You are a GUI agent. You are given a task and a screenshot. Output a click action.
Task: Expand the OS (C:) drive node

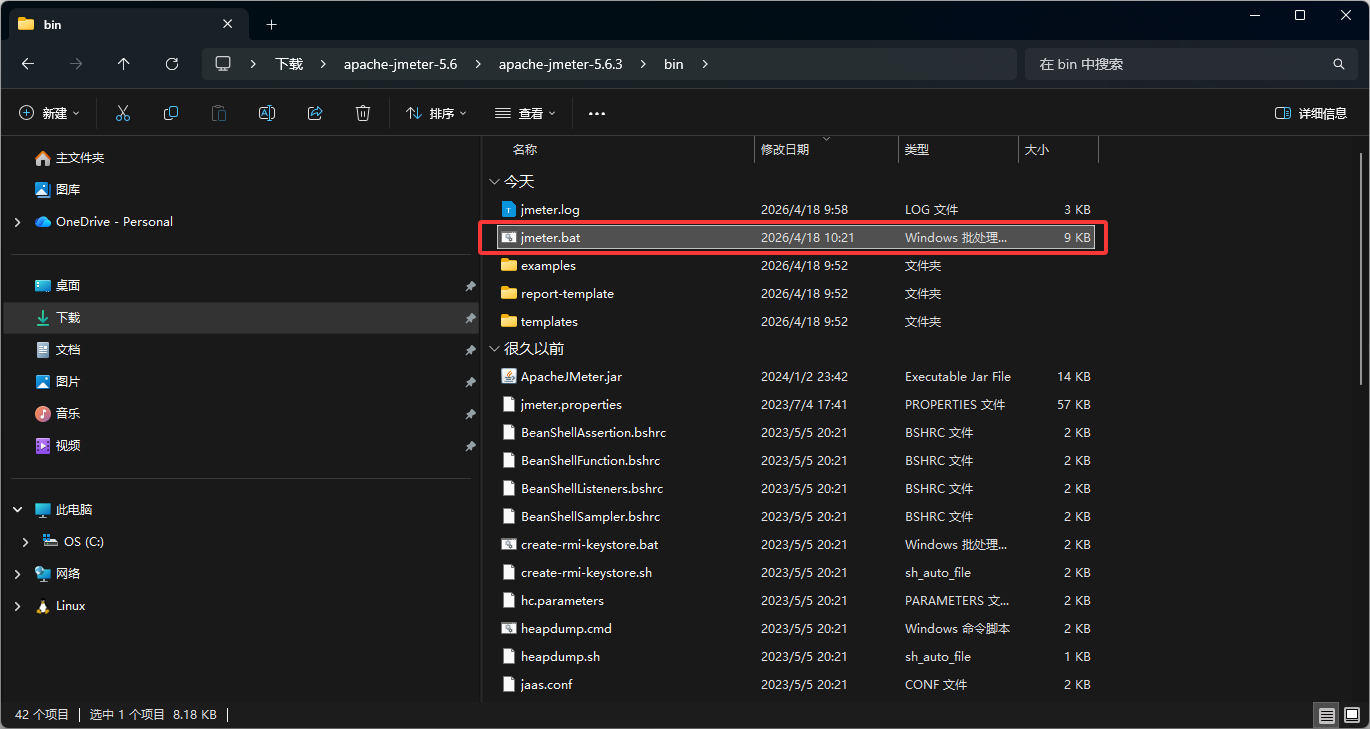[x=26, y=542]
